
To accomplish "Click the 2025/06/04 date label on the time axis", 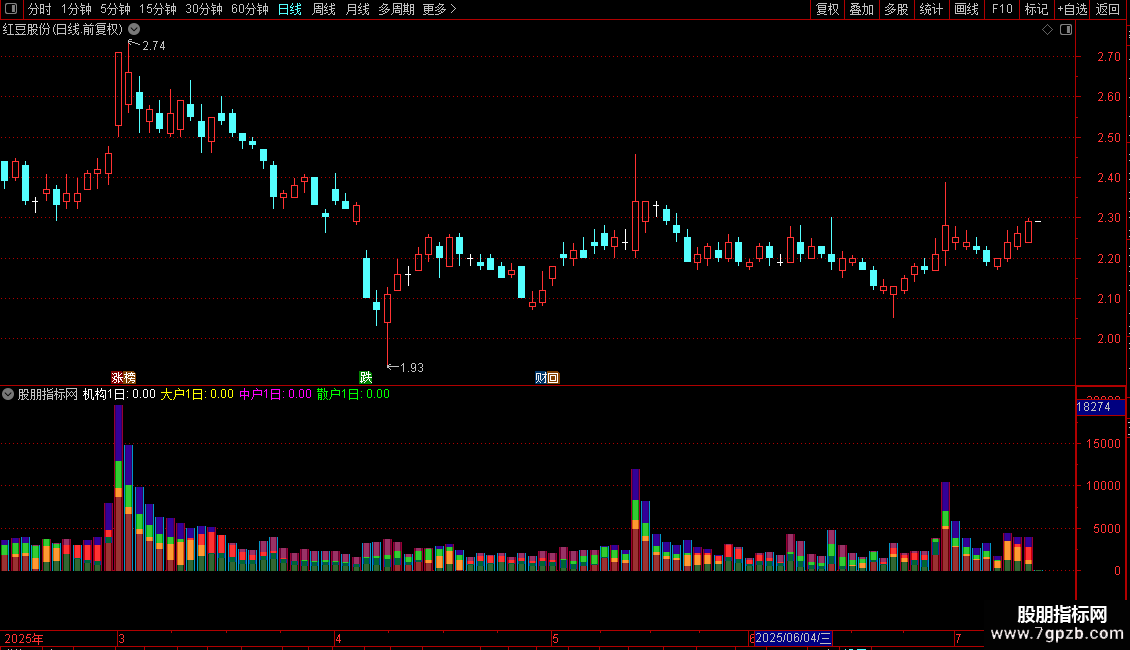I will click(793, 638).
